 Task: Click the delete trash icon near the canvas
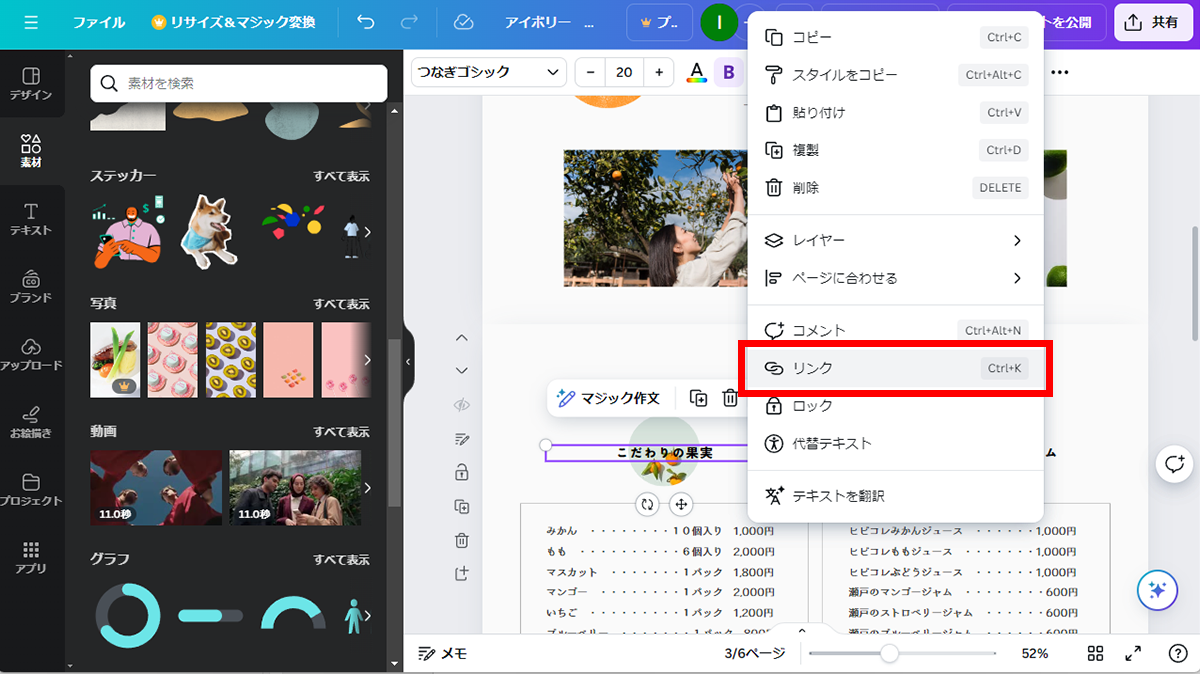click(x=462, y=540)
